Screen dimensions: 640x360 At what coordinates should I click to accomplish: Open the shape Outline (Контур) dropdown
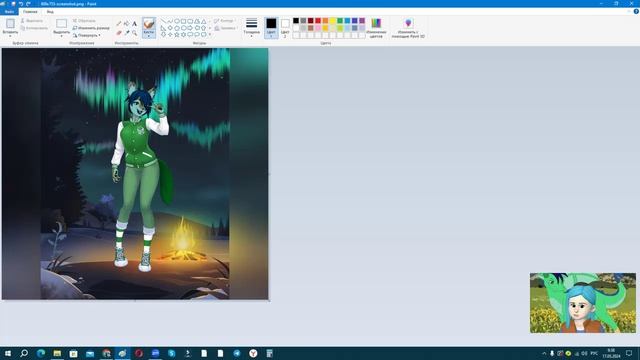[224, 20]
